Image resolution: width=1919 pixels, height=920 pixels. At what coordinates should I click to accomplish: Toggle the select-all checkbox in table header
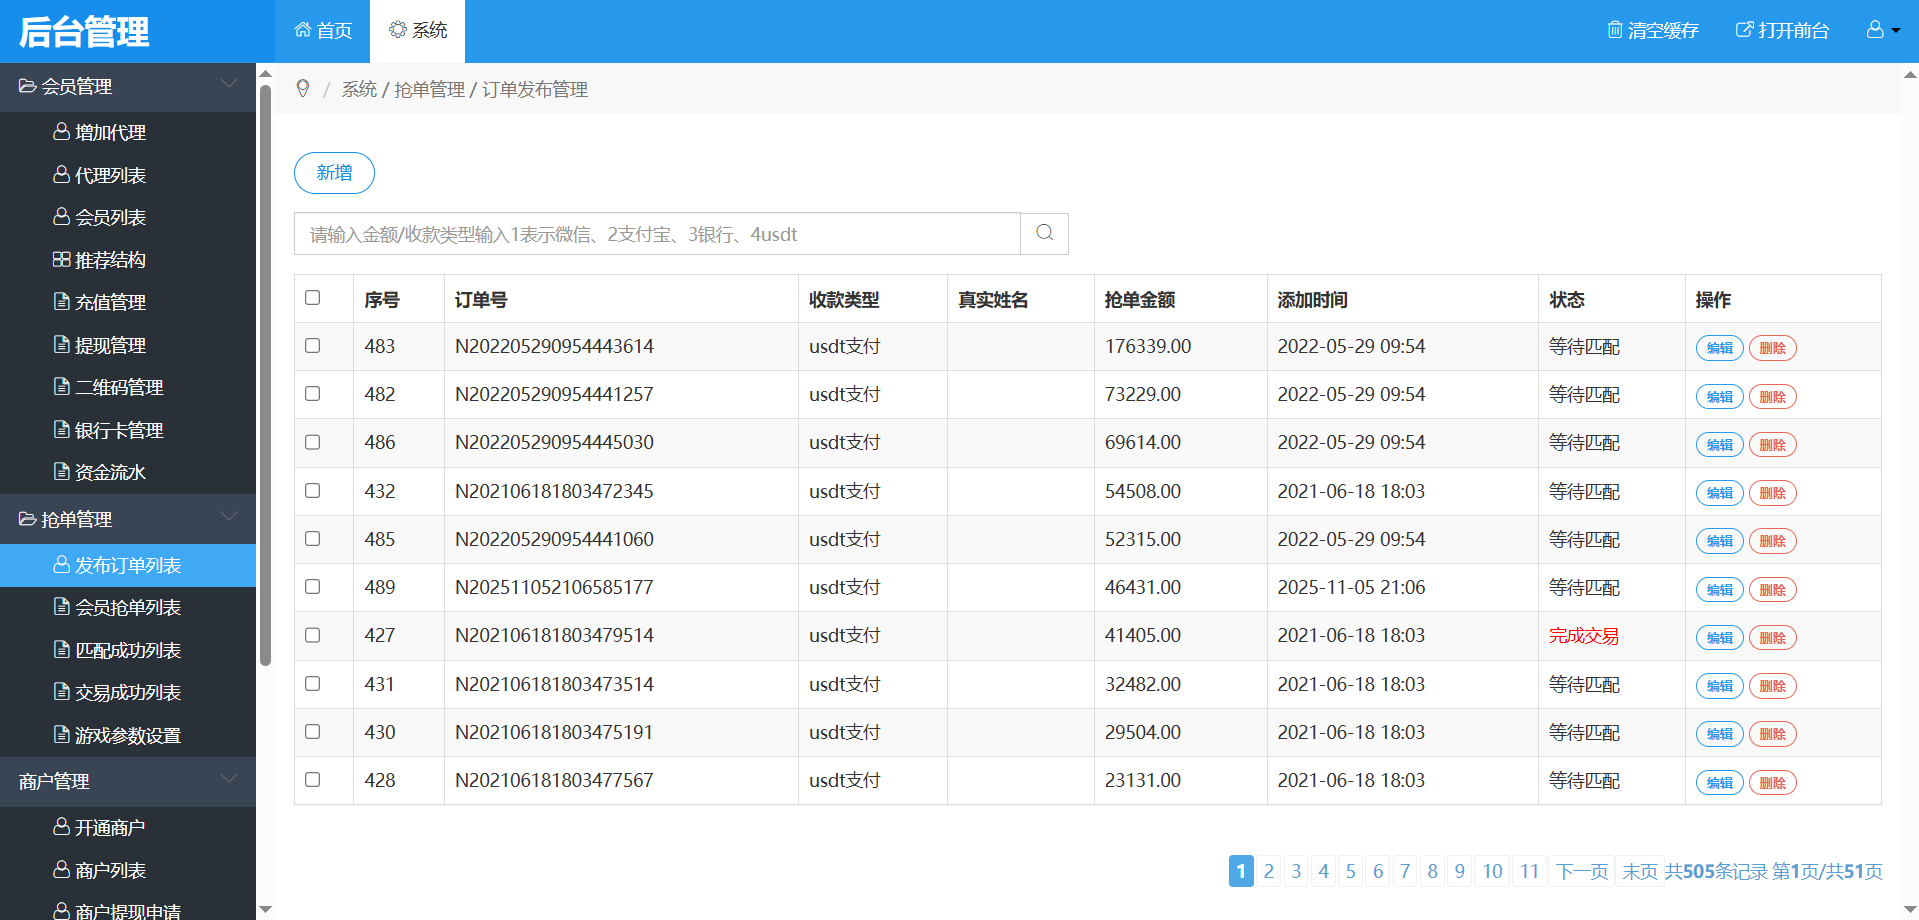coord(313,298)
